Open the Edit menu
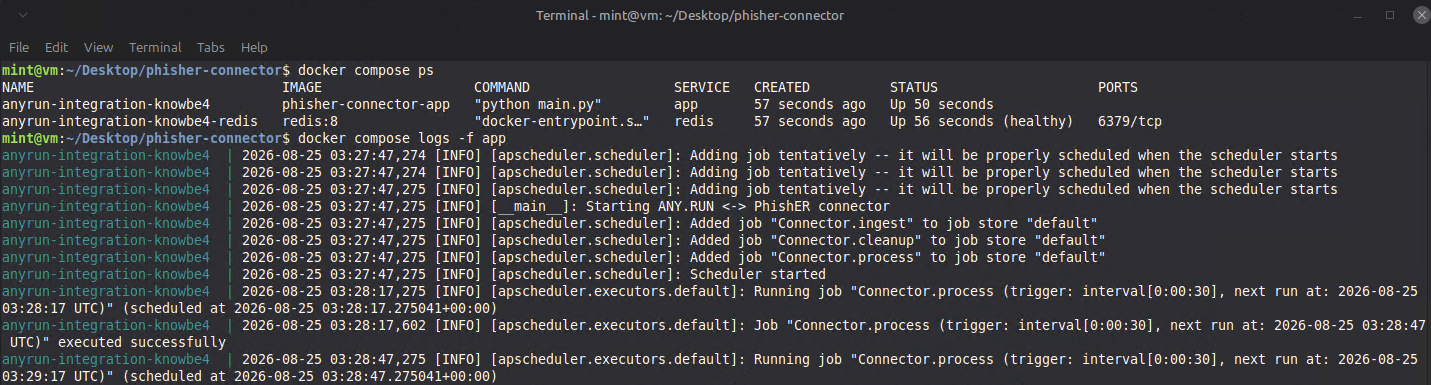Viewport: 1431px width, 385px height. 56,47
